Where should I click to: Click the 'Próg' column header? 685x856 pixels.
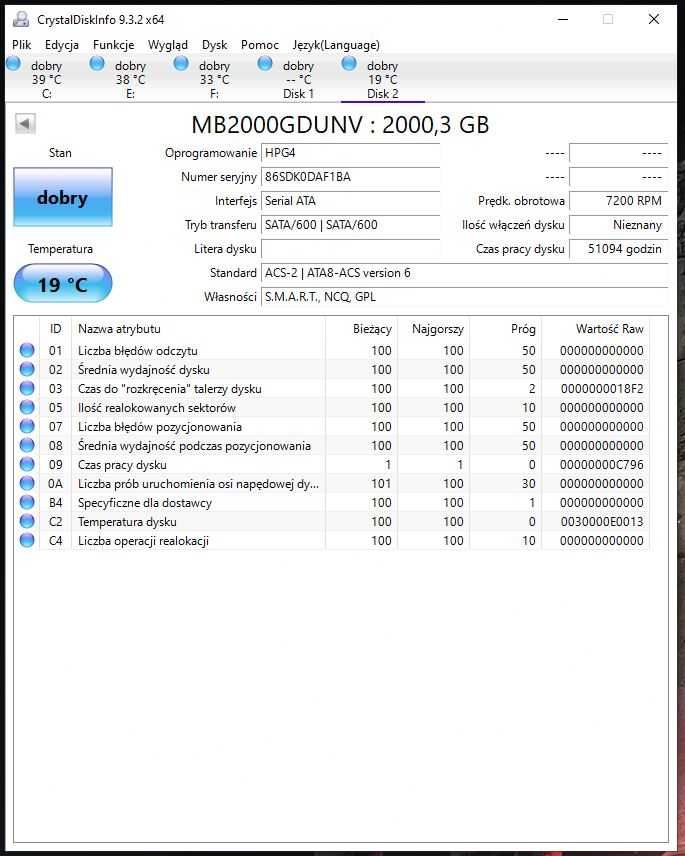(505, 329)
